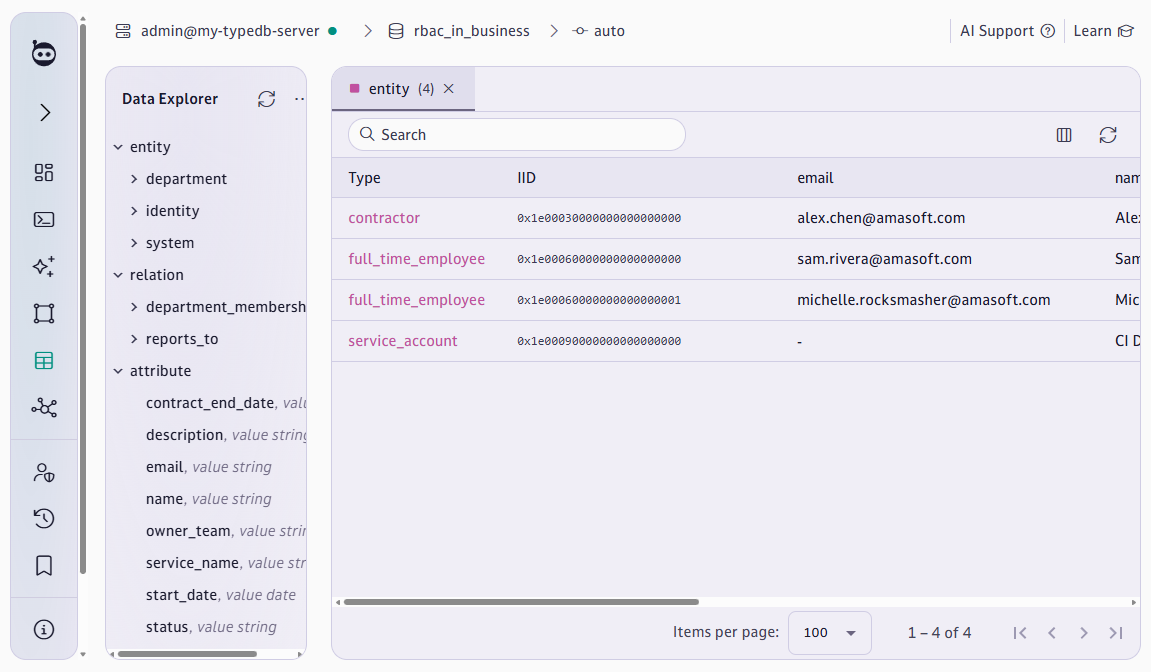Screen dimensions: 1151x672
Task: Expand the identity tree node
Action: (134, 211)
